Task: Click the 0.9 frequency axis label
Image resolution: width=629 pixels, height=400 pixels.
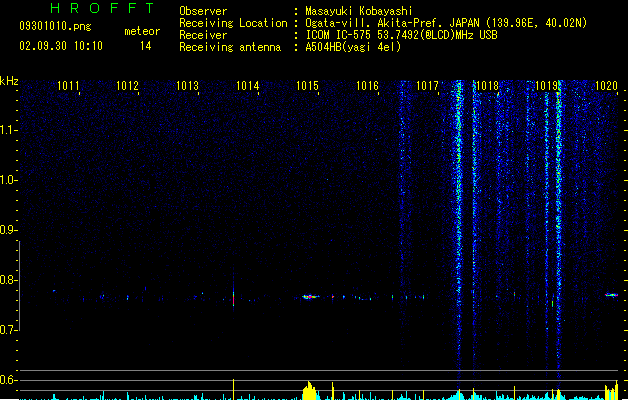Action: [x=9, y=230]
